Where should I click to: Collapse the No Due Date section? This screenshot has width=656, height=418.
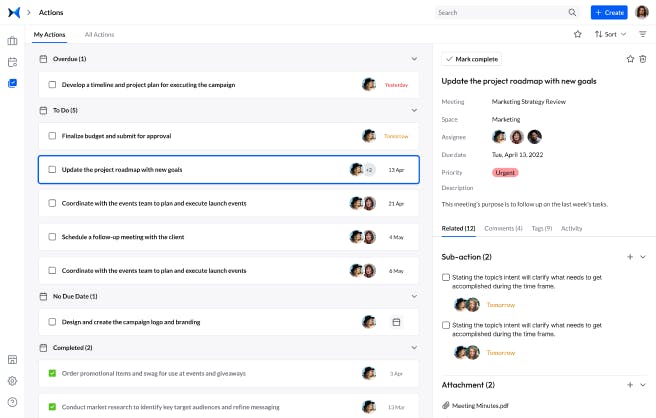(x=414, y=296)
